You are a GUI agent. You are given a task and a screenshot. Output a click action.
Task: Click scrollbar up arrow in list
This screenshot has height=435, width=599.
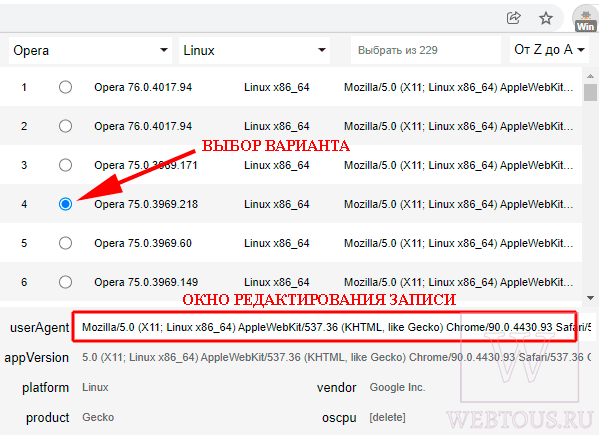pos(590,76)
